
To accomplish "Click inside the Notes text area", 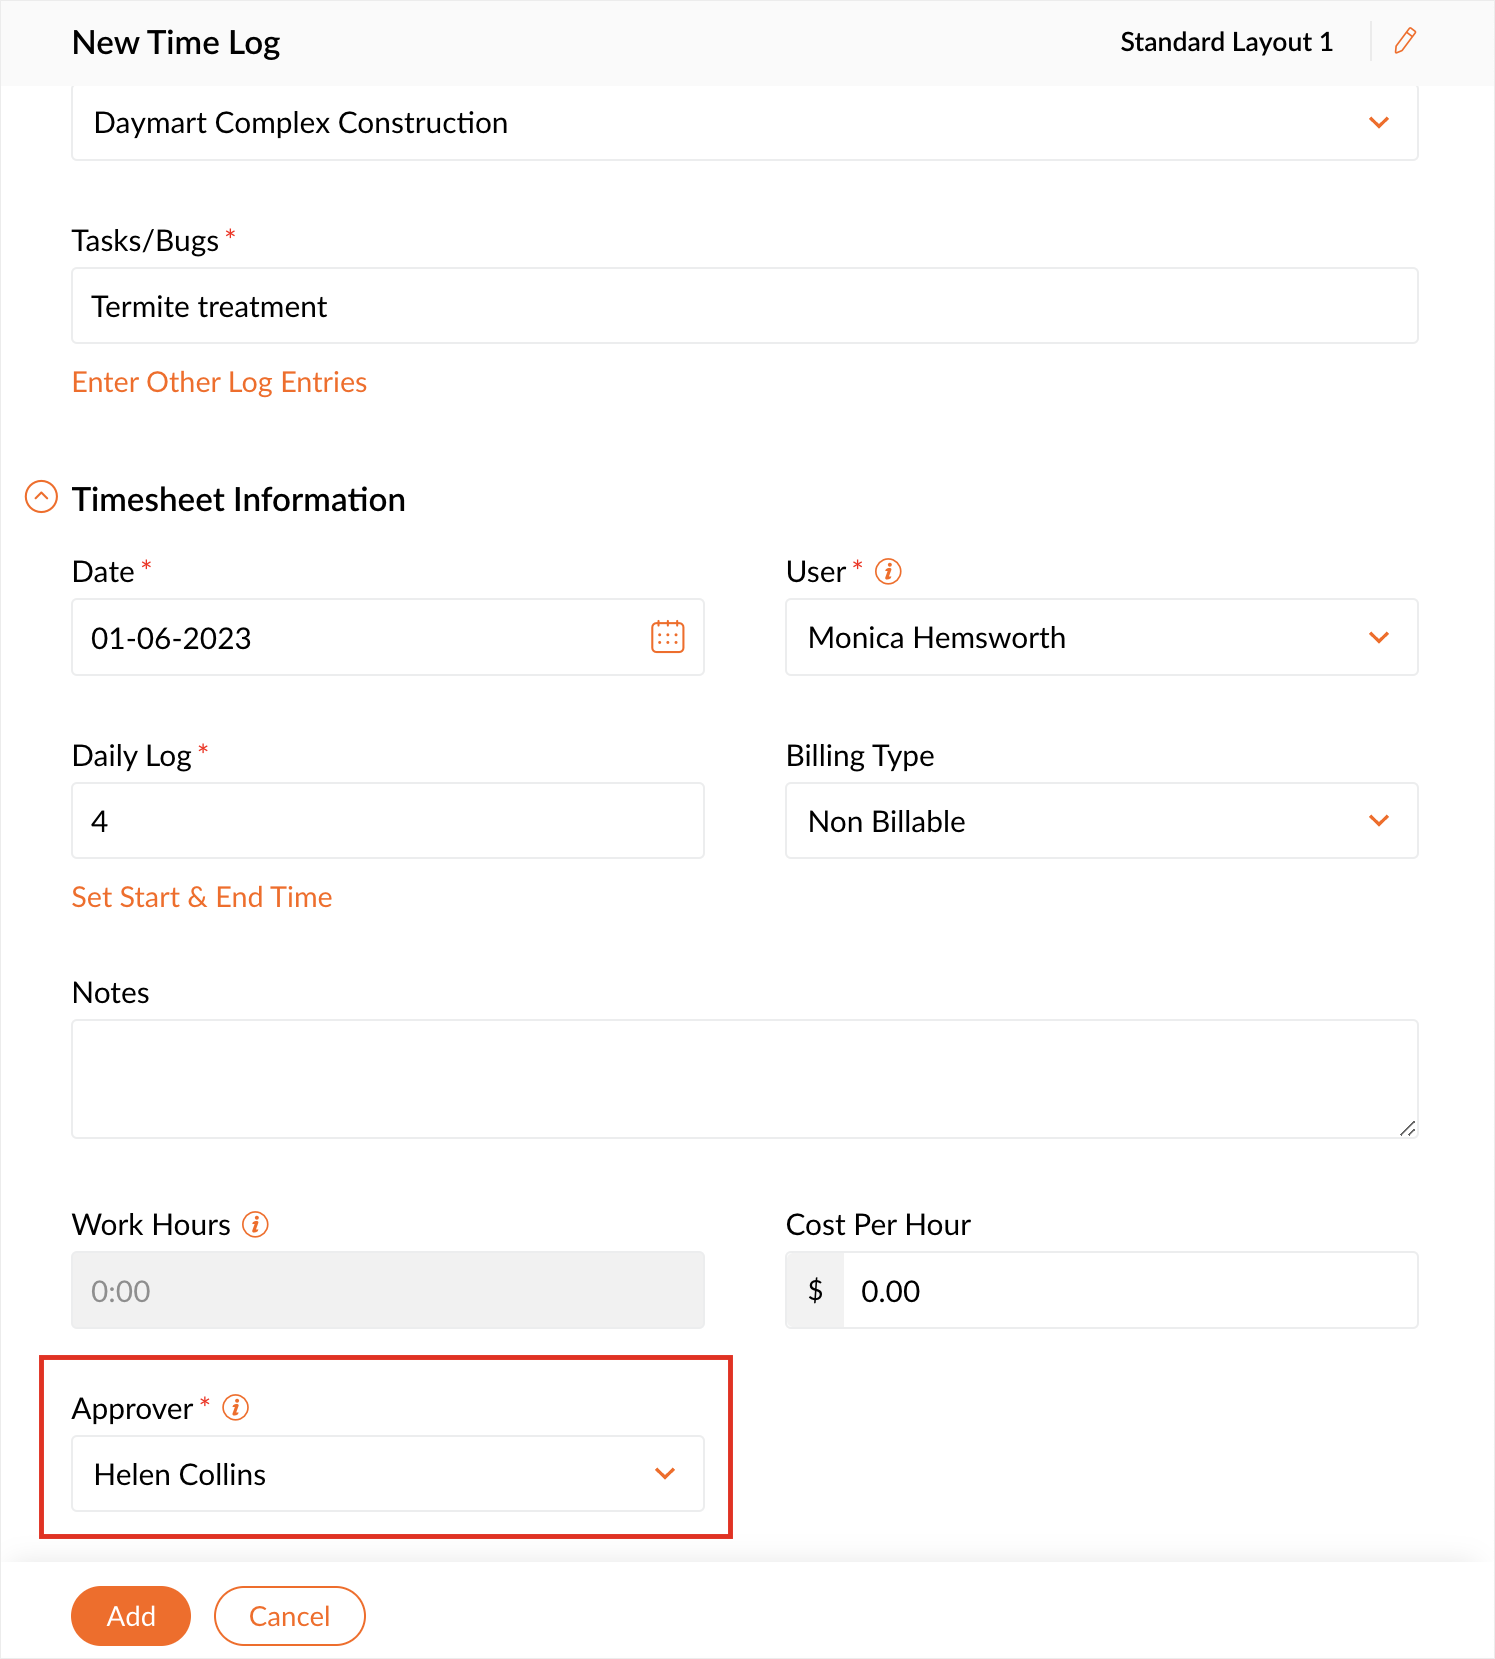I will [x=744, y=1078].
